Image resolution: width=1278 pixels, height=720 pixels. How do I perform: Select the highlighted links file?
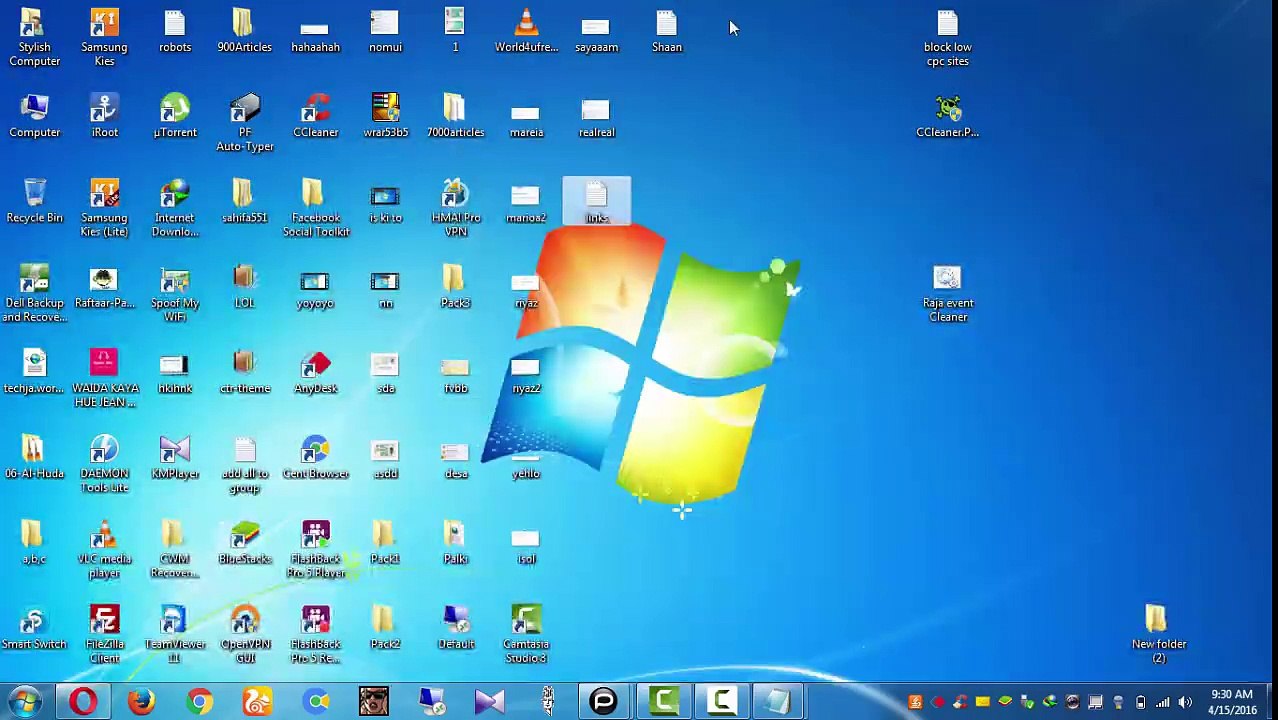tap(596, 200)
